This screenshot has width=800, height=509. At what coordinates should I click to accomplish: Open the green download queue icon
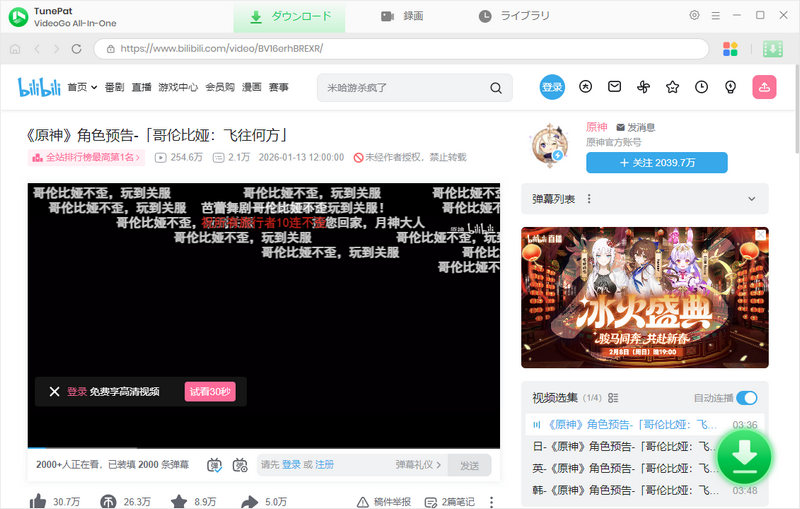coord(772,49)
